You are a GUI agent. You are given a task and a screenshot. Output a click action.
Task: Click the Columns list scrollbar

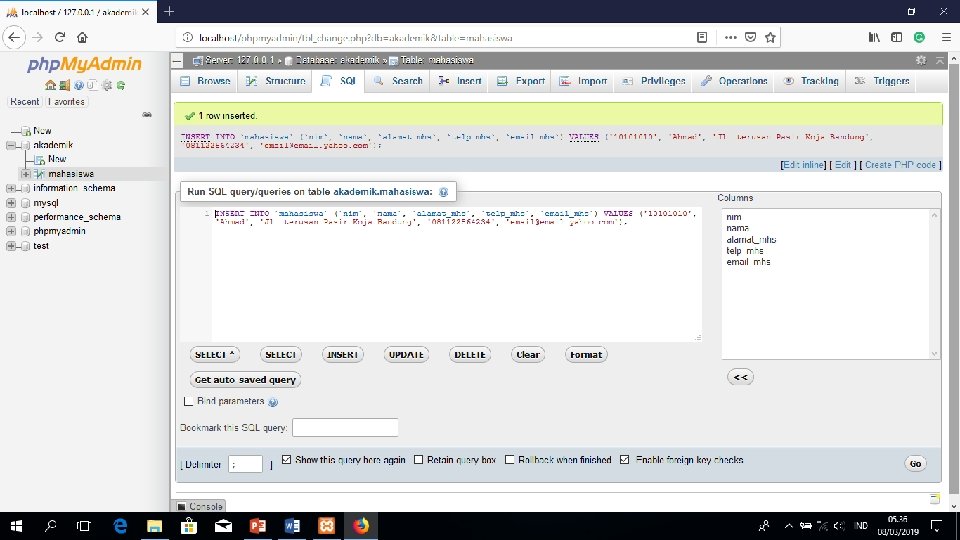coord(934,284)
